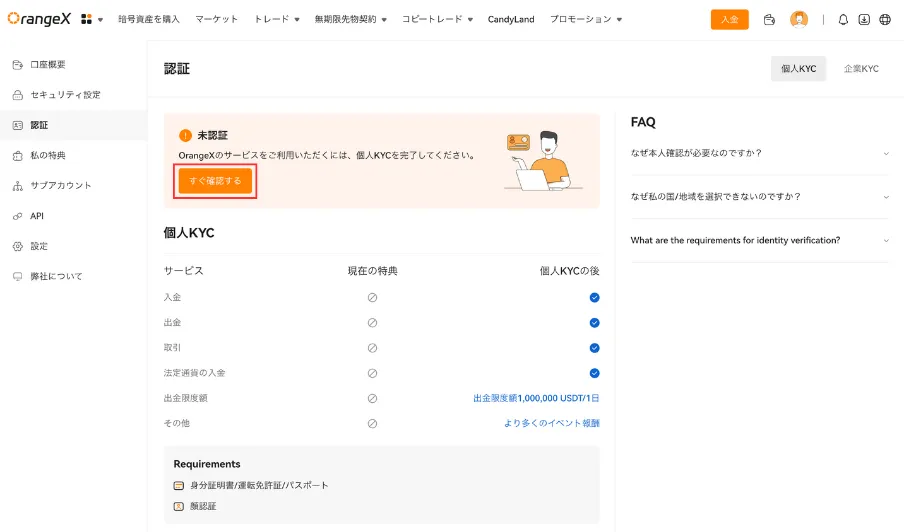Click the ID card icon under Requirements

pos(179,486)
